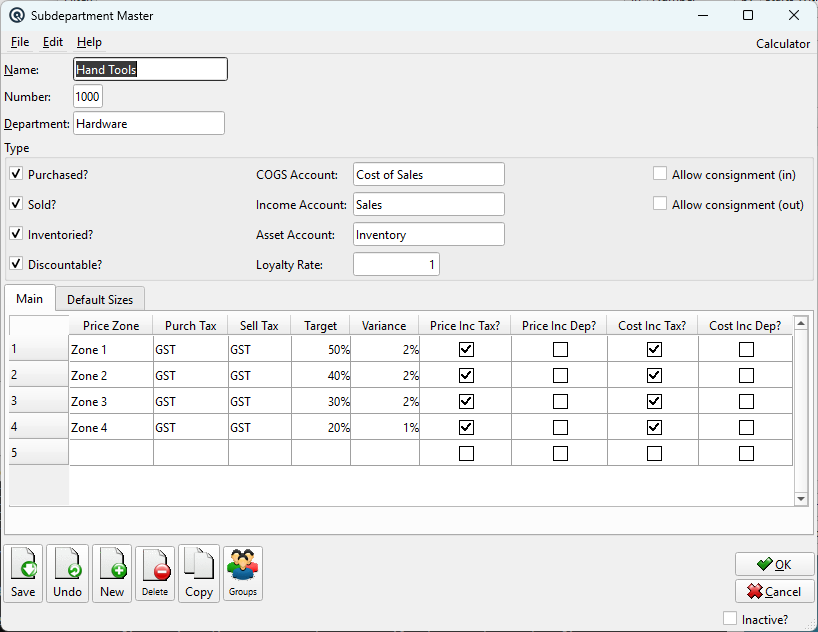
Task: Confirm with the OK button
Action: tap(774, 564)
